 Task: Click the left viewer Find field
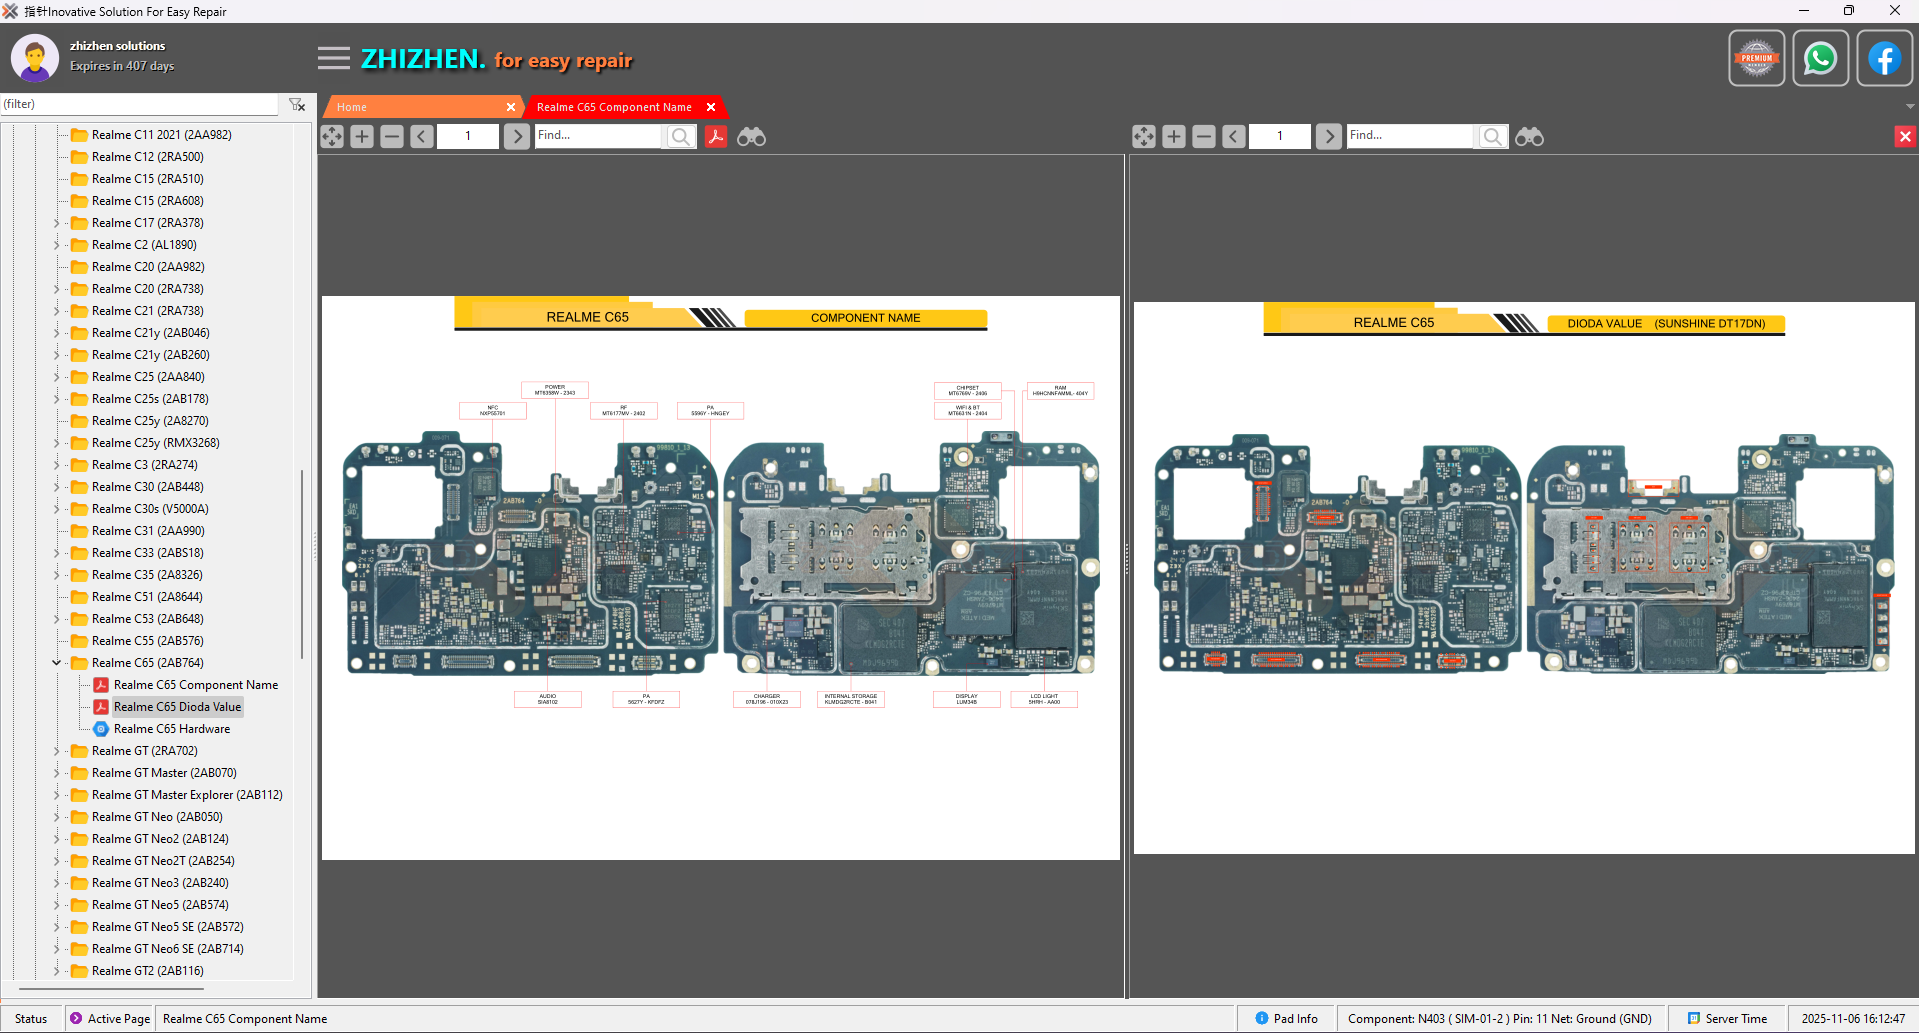599,136
